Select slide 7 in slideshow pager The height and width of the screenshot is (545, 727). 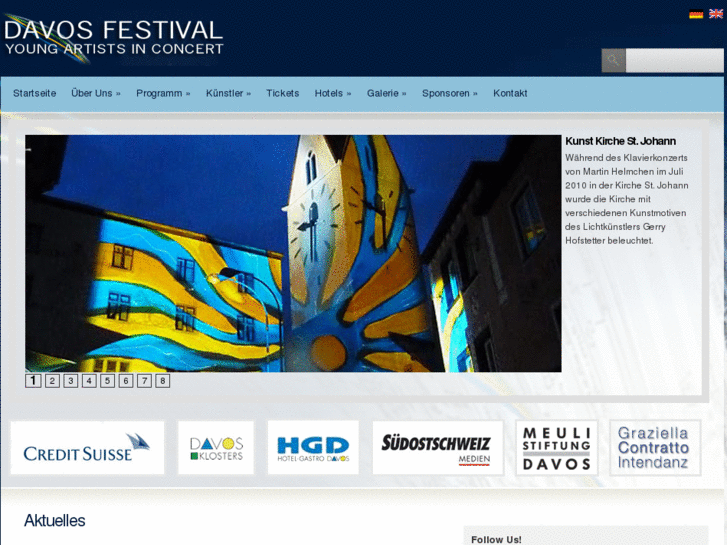pos(144,381)
